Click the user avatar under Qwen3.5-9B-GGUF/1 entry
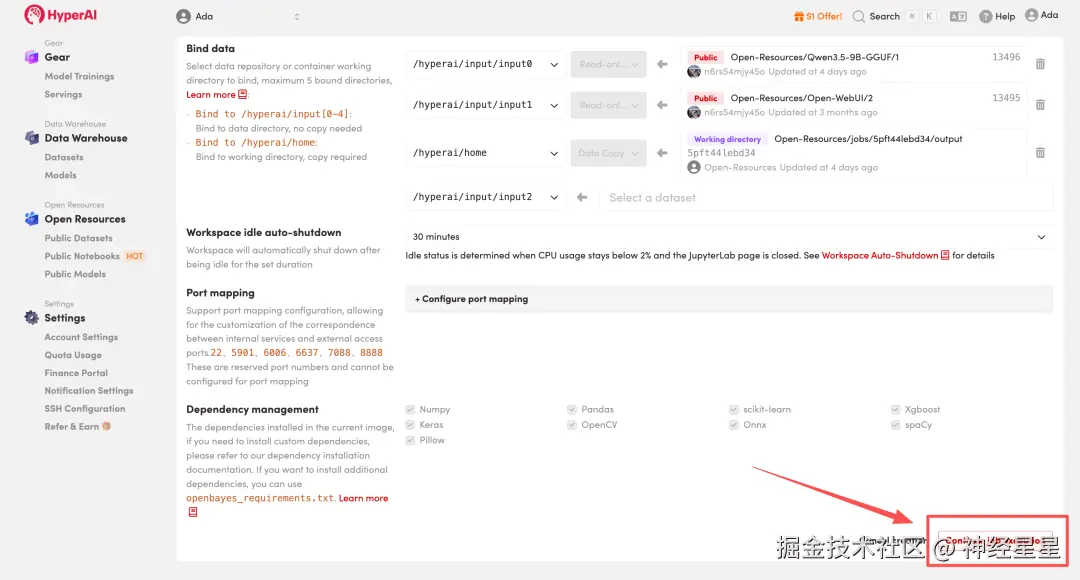 694,72
